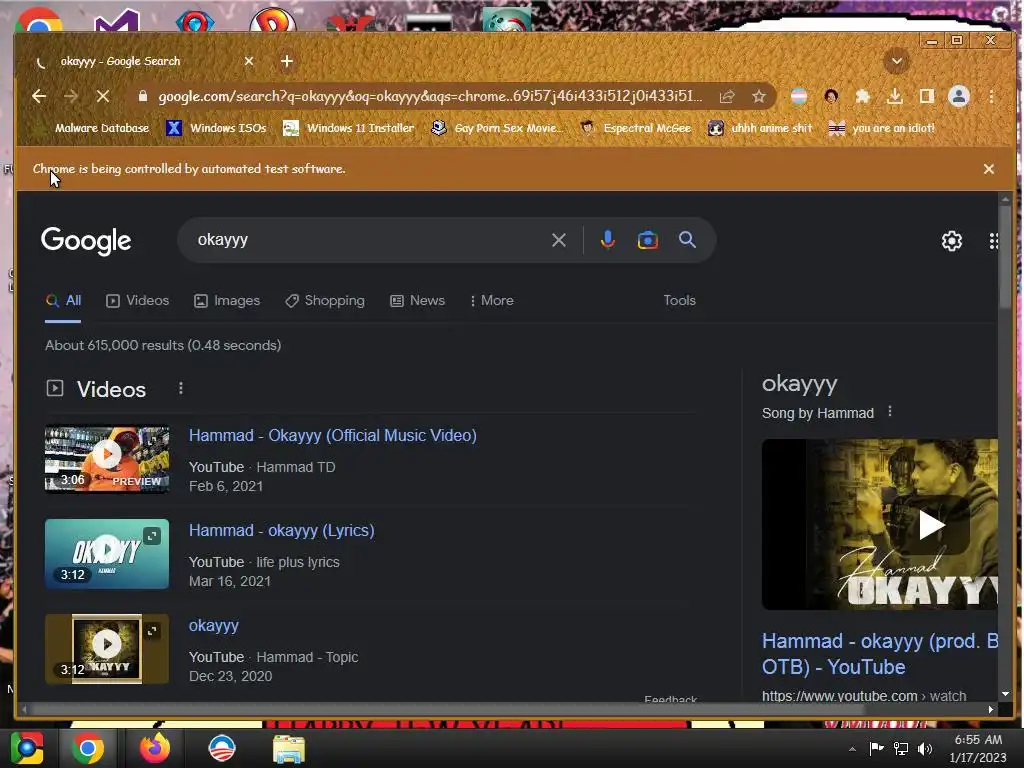
Task: Select the All results tab
Action: (x=63, y=301)
